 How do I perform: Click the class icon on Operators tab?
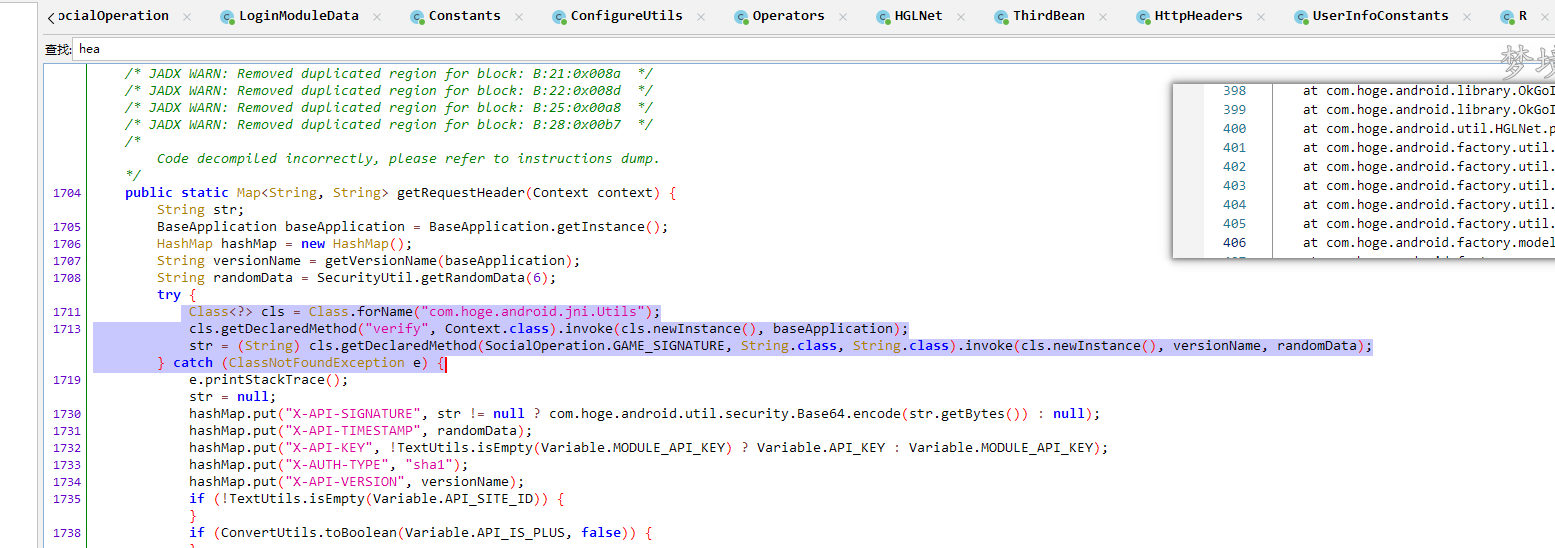pyautogui.click(x=741, y=17)
